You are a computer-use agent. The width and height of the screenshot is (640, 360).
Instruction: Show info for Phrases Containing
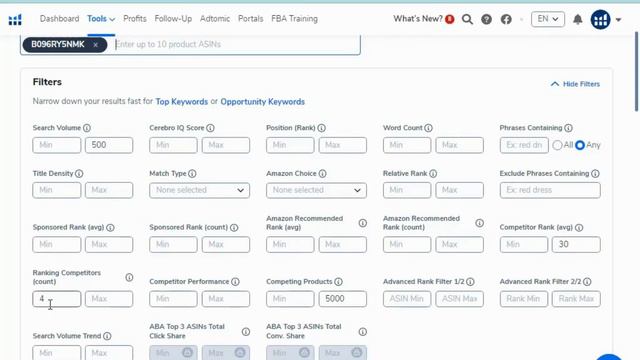pyautogui.click(x=568, y=128)
